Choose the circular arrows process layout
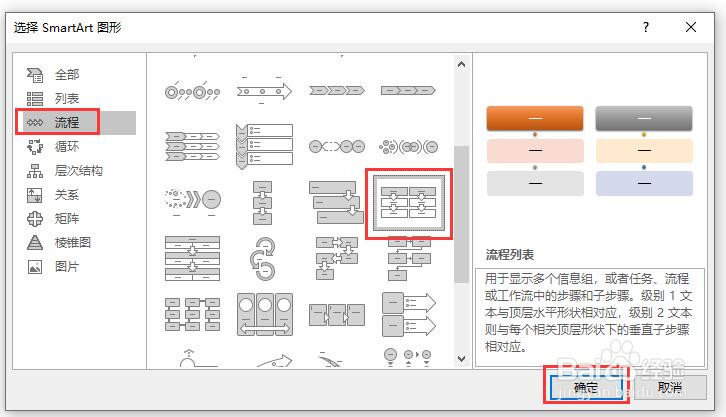 tap(263, 258)
